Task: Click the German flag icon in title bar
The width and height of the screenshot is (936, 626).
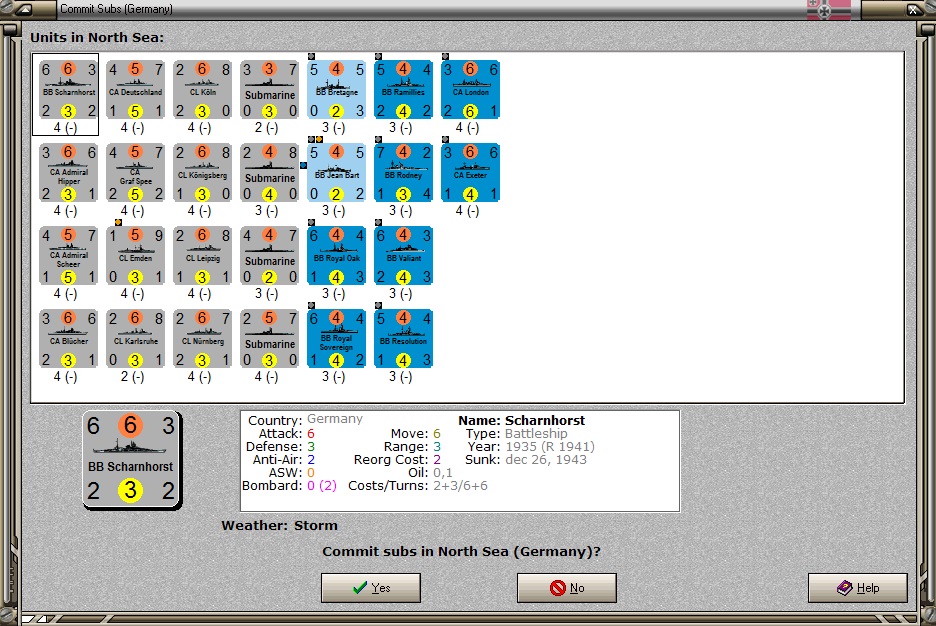Action: coord(829,10)
